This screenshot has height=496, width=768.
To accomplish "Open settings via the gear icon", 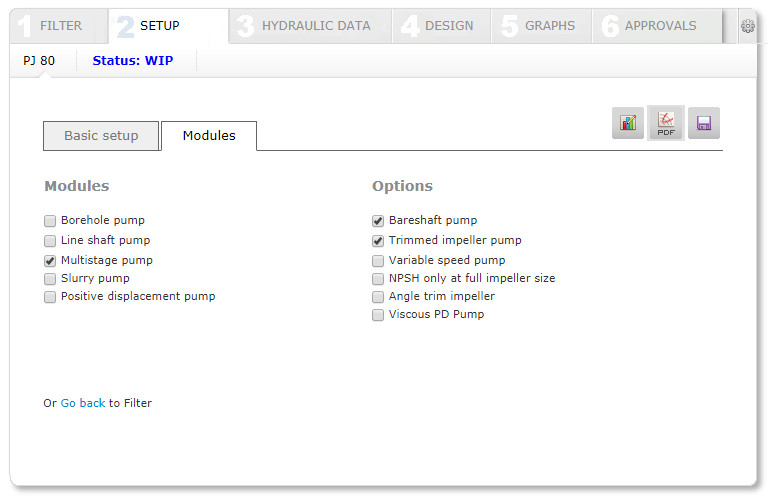I will click(x=747, y=27).
